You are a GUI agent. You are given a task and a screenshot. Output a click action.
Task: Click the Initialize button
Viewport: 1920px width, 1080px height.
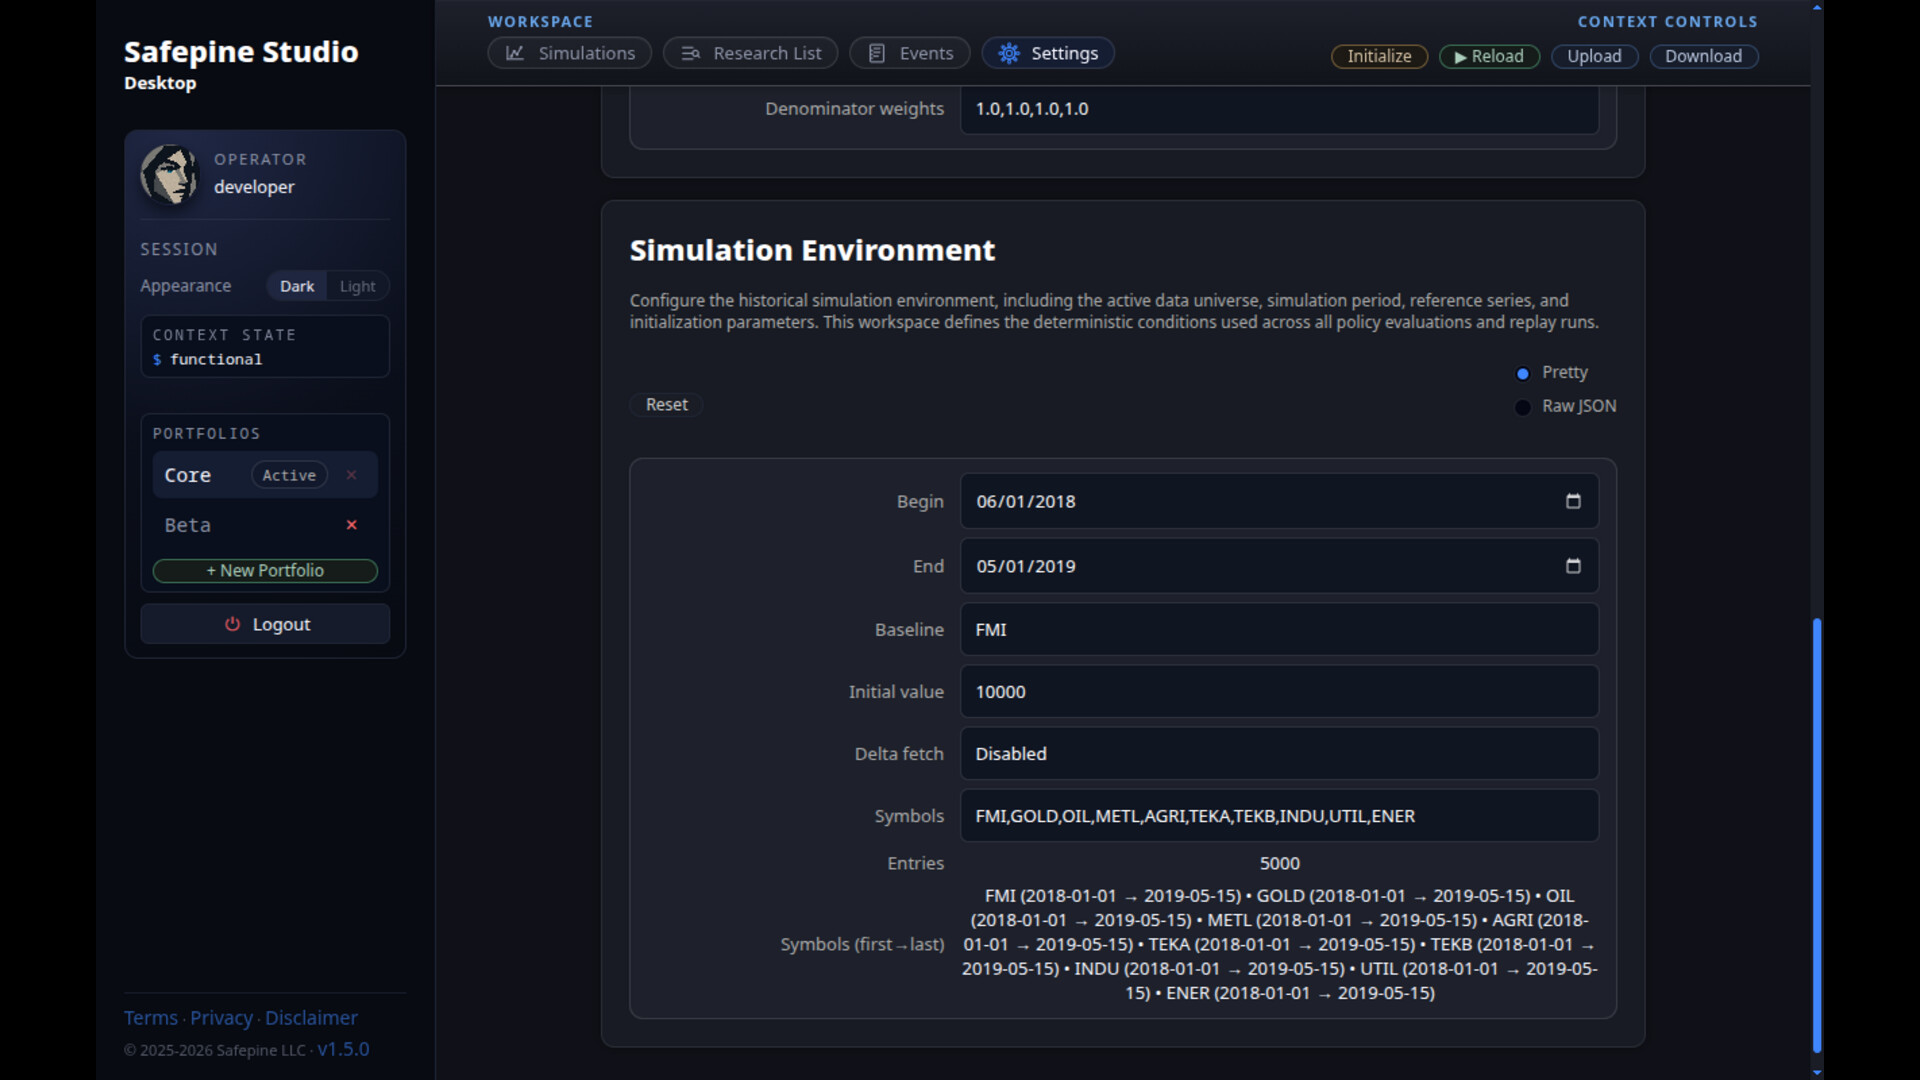click(1379, 56)
